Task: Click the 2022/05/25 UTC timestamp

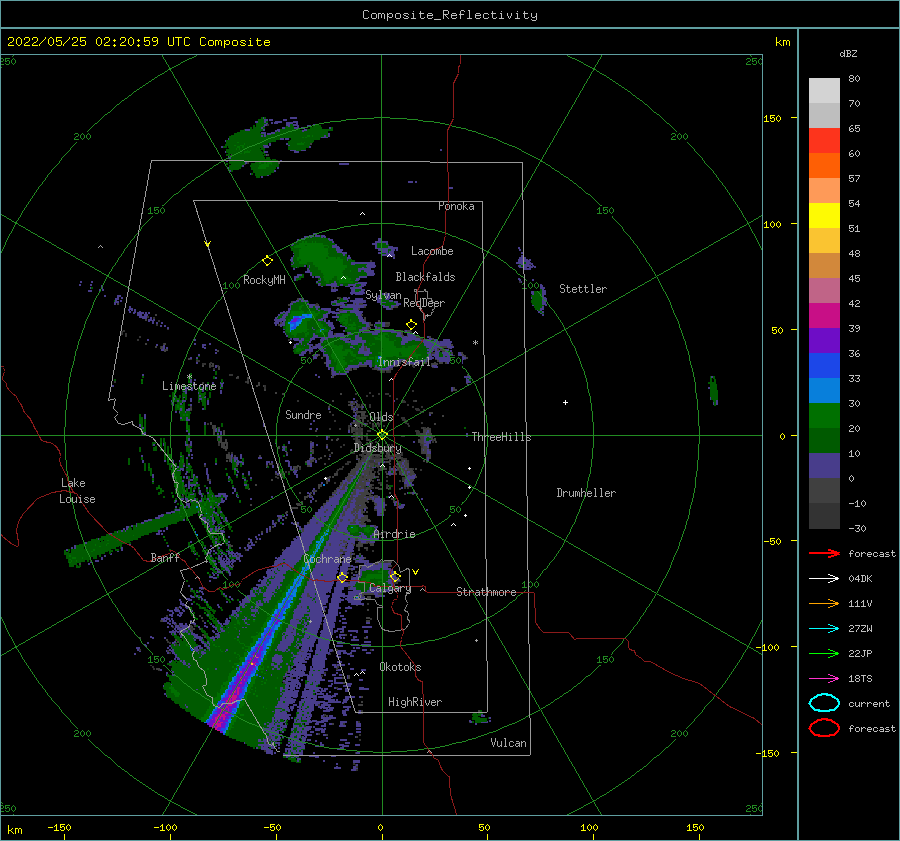Action: click(138, 42)
